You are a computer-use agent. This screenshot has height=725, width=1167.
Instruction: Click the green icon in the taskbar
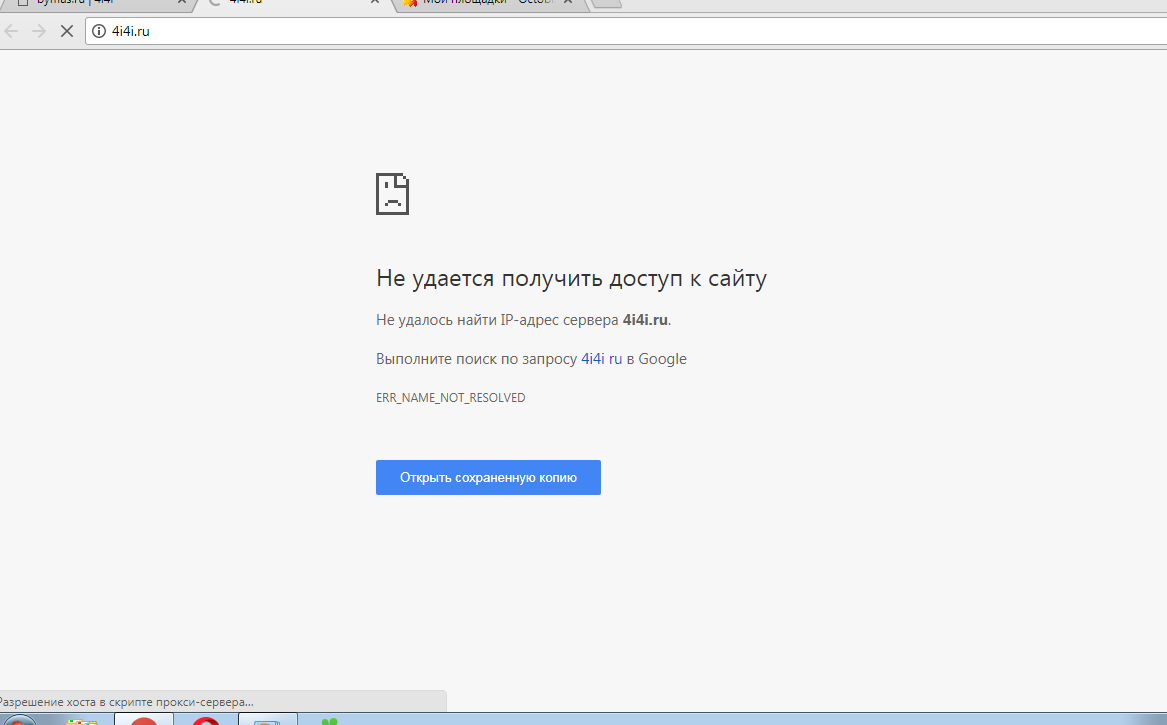329,721
